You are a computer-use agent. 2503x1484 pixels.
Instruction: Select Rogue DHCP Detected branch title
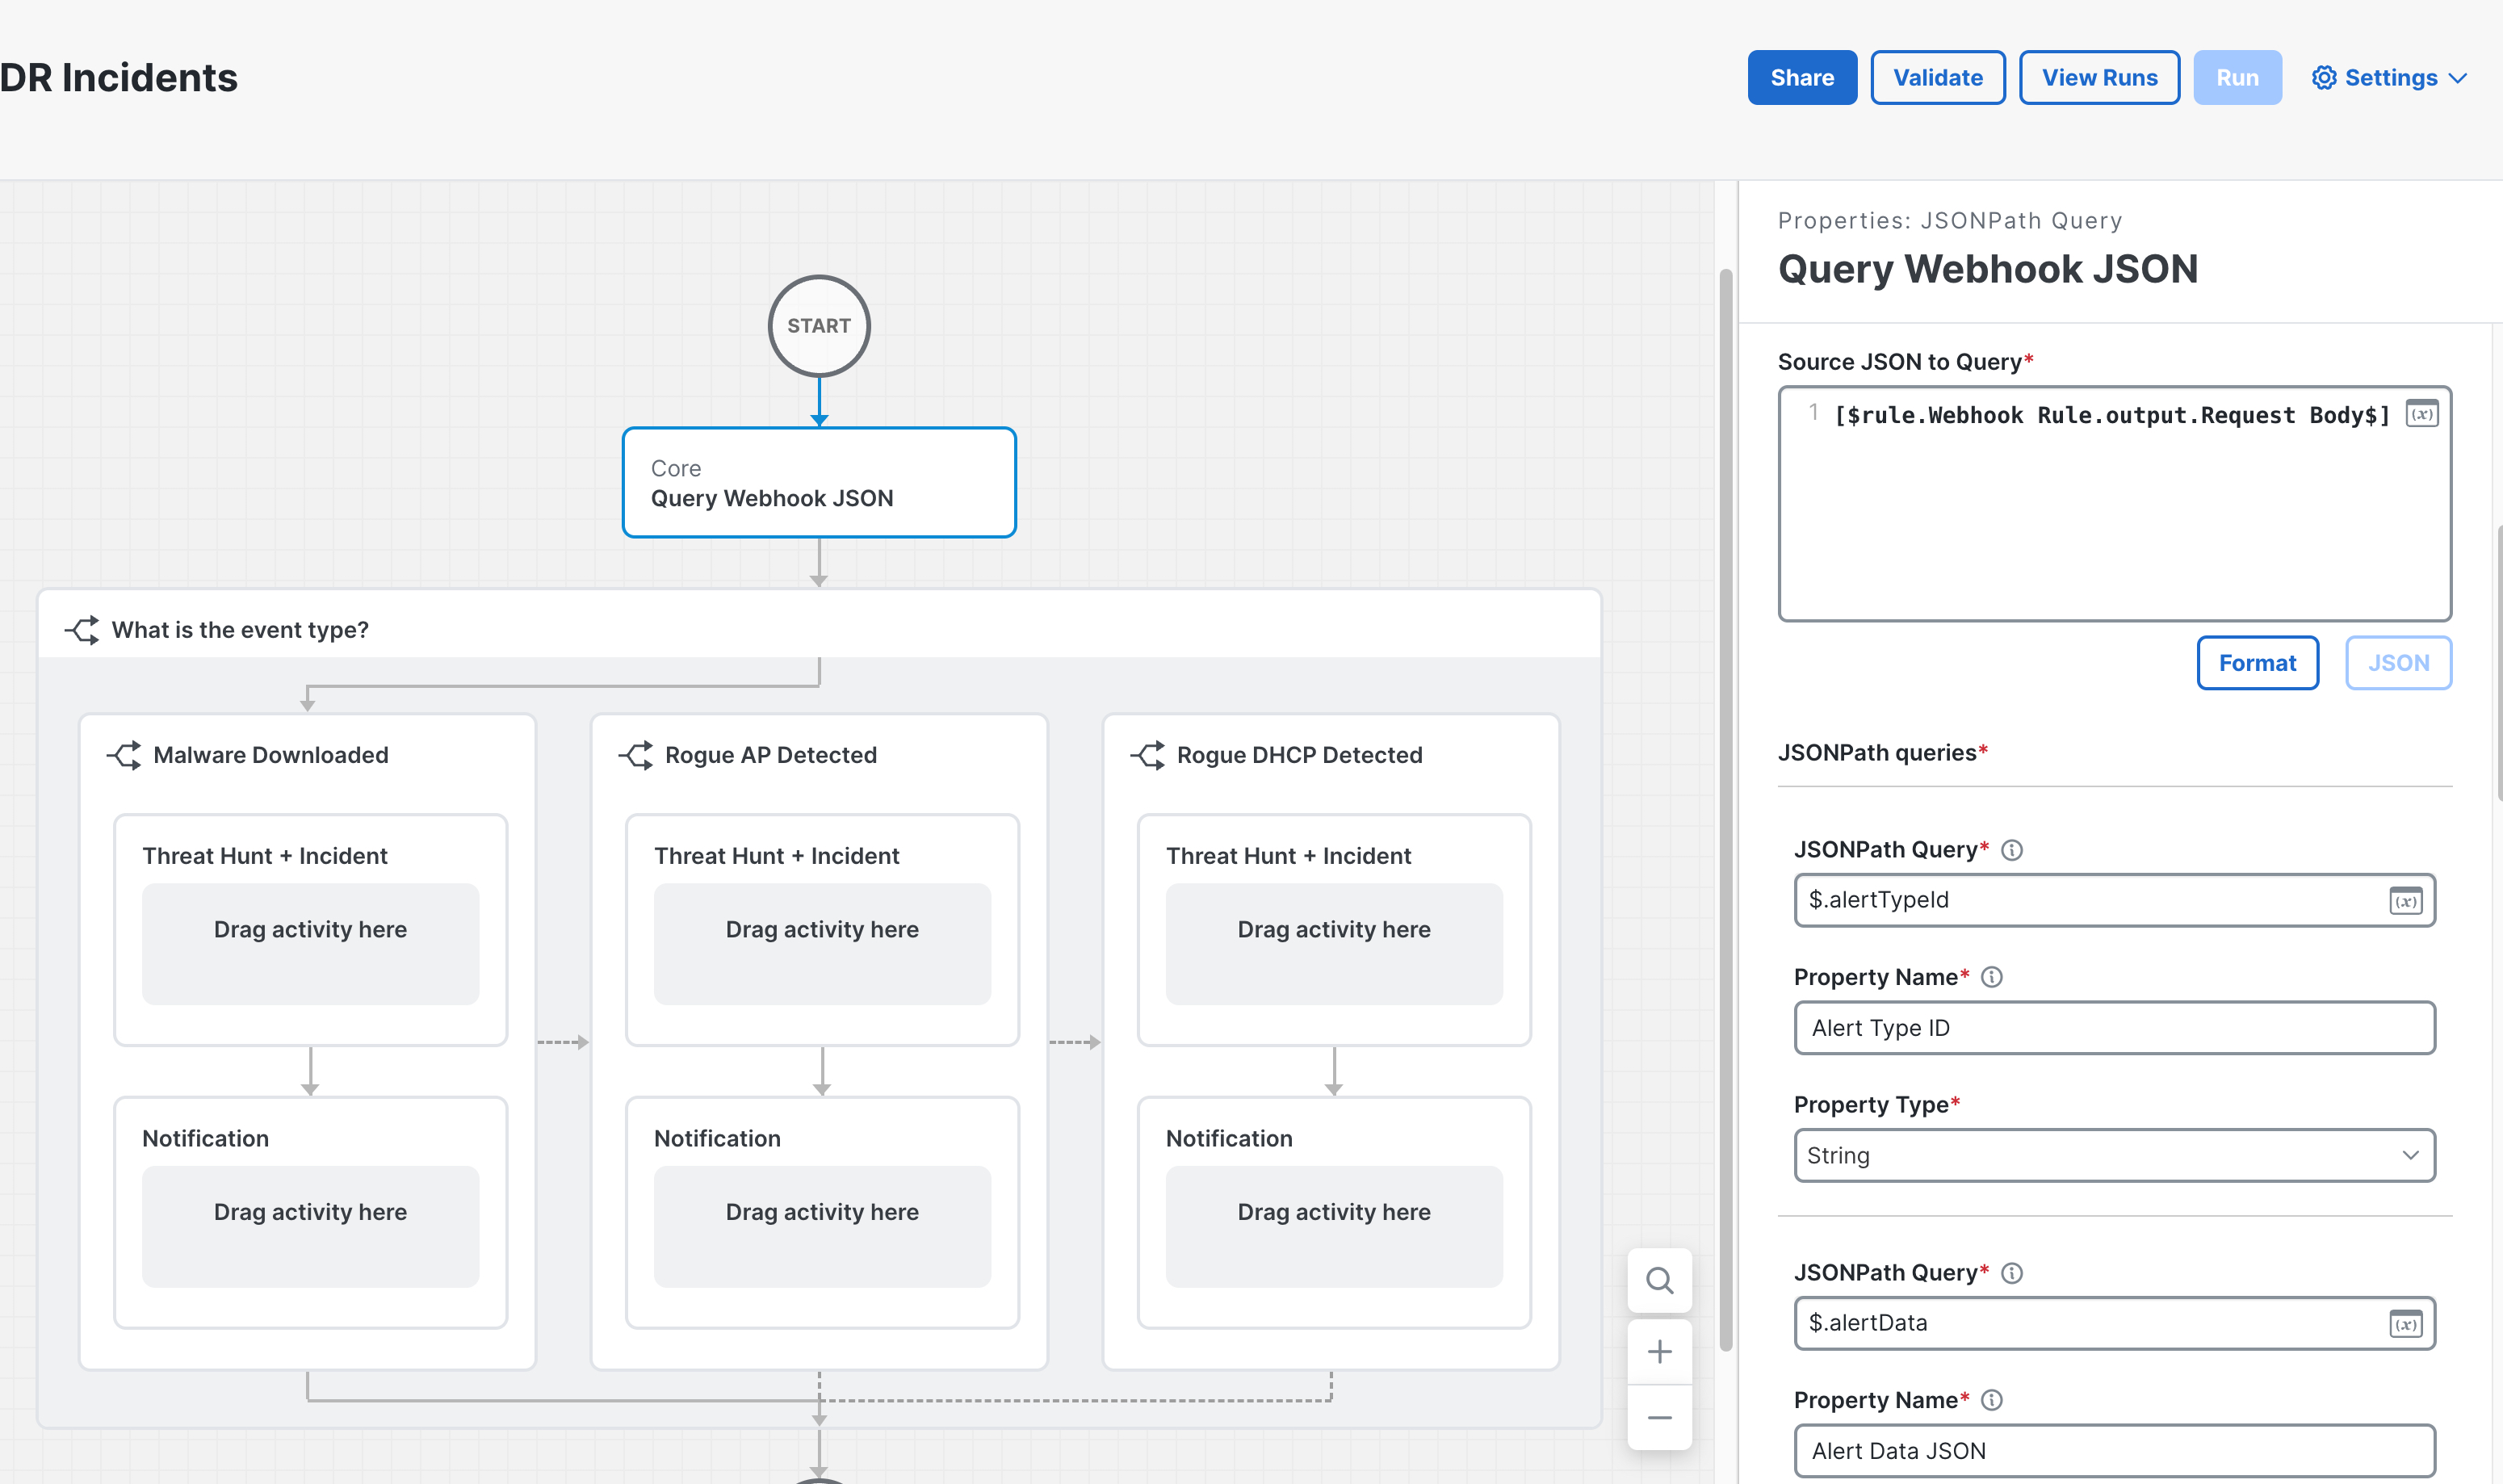[x=1299, y=755]
